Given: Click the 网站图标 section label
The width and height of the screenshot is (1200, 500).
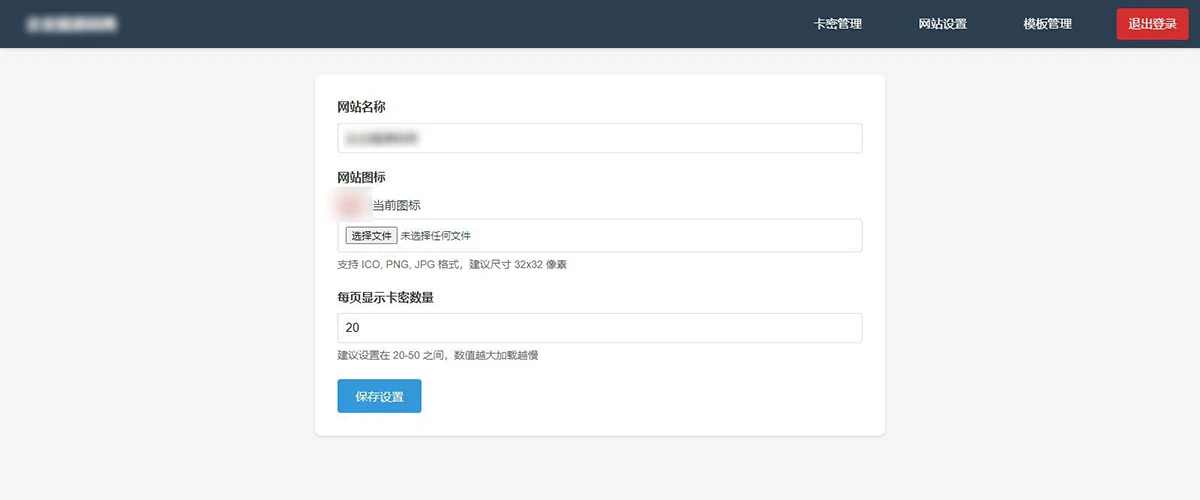Looking at the screenshot, I should [362, 178].
